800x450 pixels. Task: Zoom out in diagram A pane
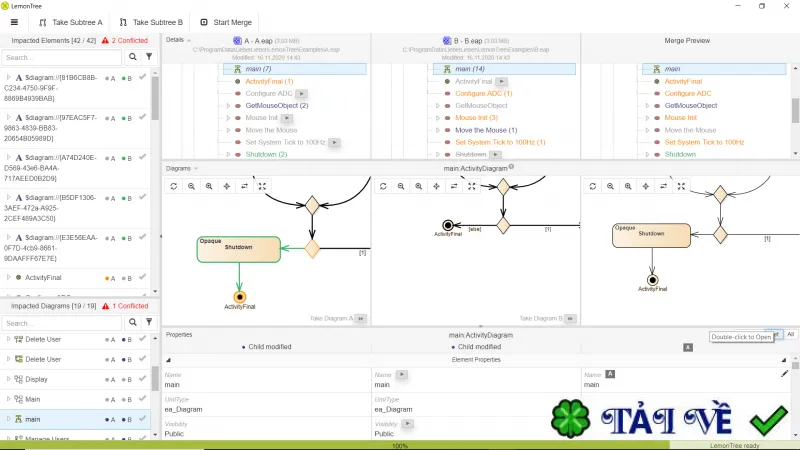191,186
